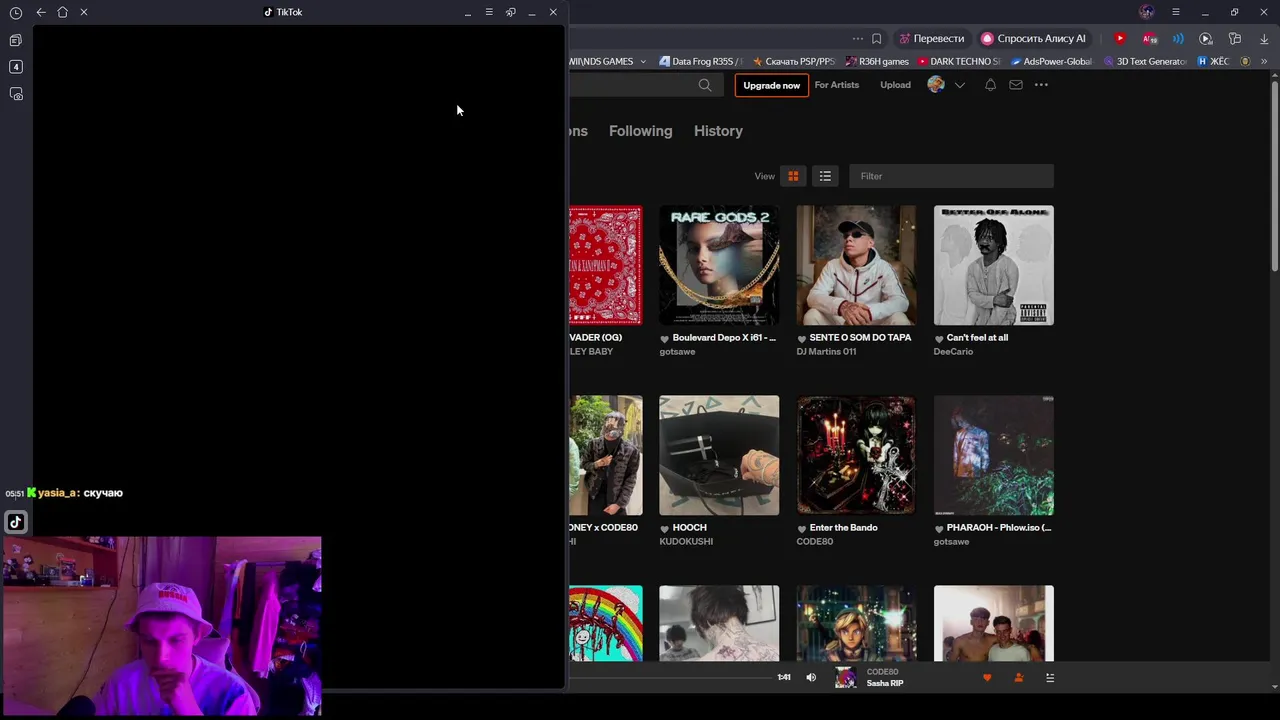Open the Following tab
The width and height of the screenshot is (1280, 720).
point(640,131)
